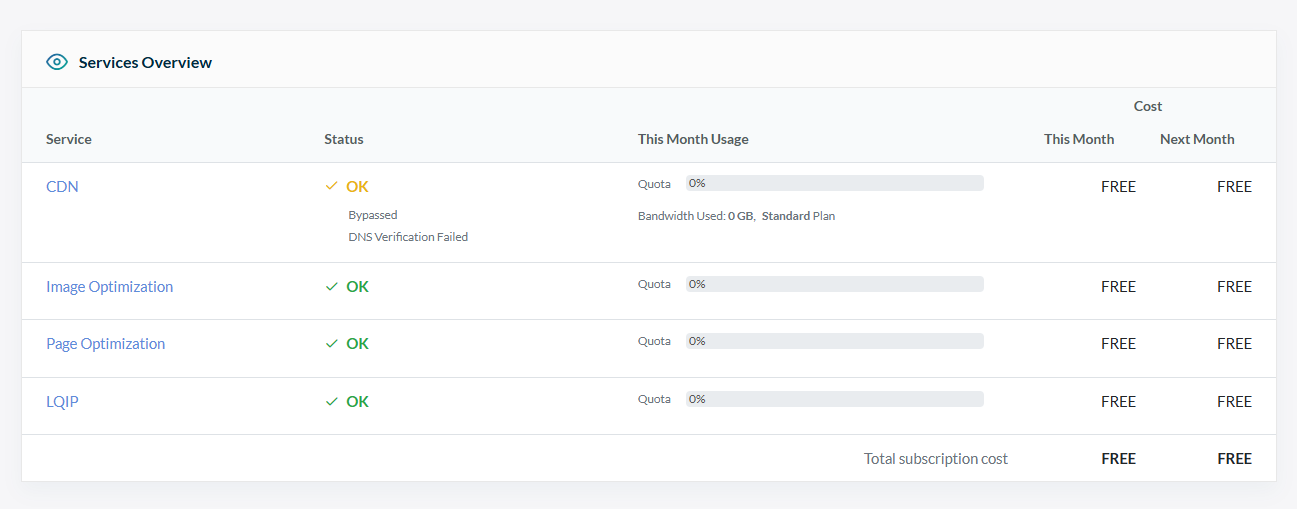Click the This Month Usage column header
This screenshot has width=1297, height=509.
[x=693, y=139]
